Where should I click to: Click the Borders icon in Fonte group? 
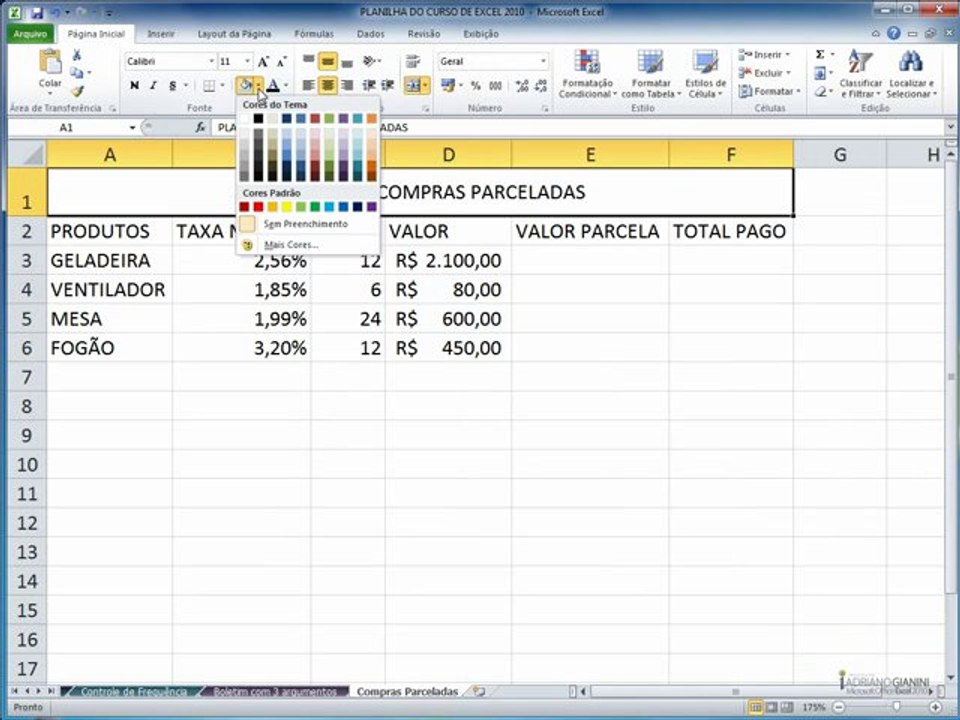click(x=209, y=85)
